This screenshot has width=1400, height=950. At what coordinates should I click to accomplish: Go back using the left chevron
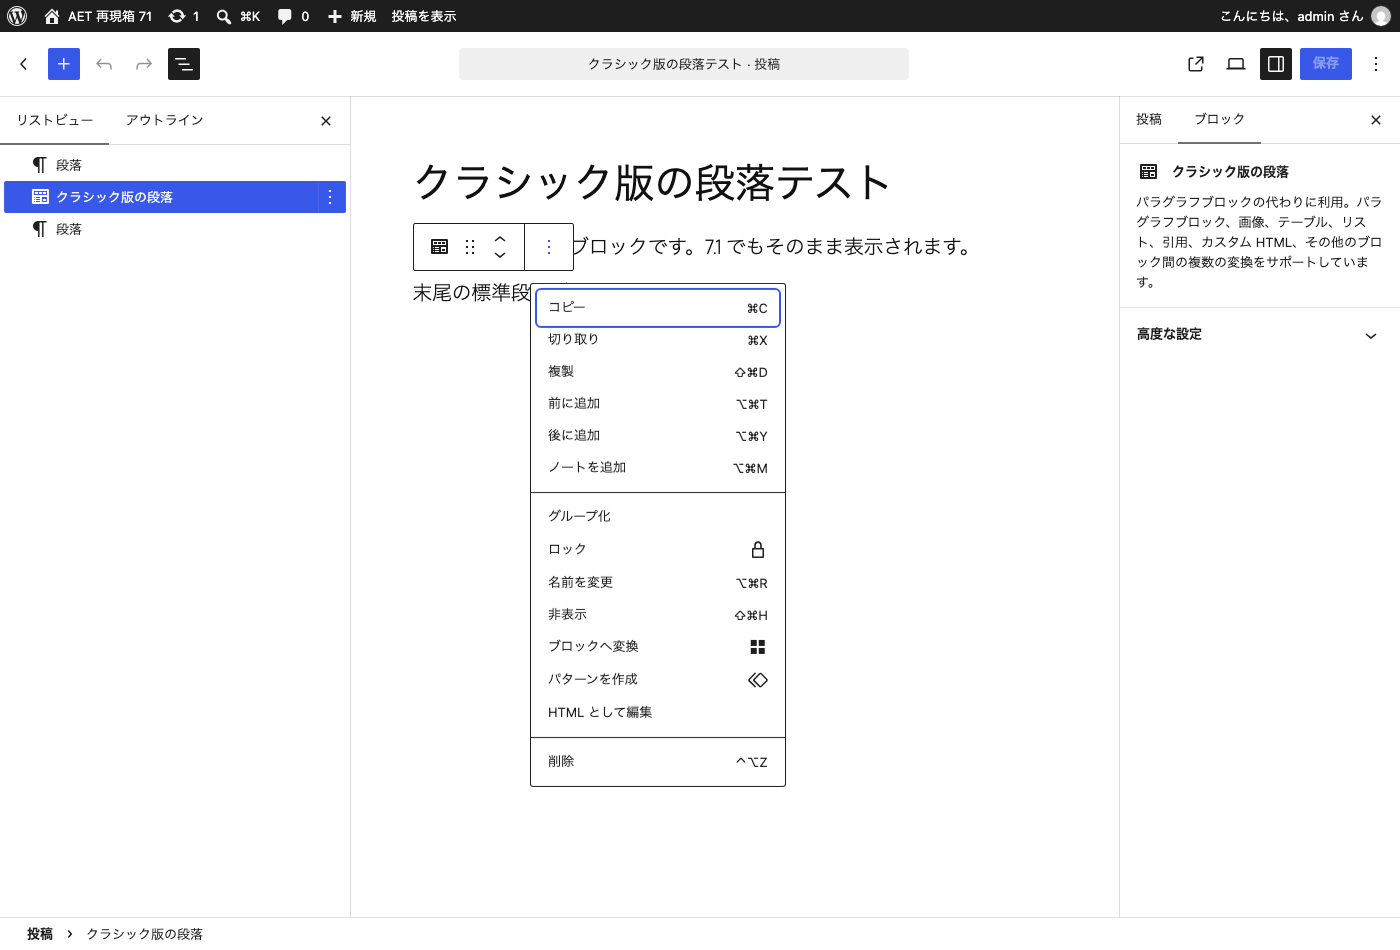(x=24, y=64)
